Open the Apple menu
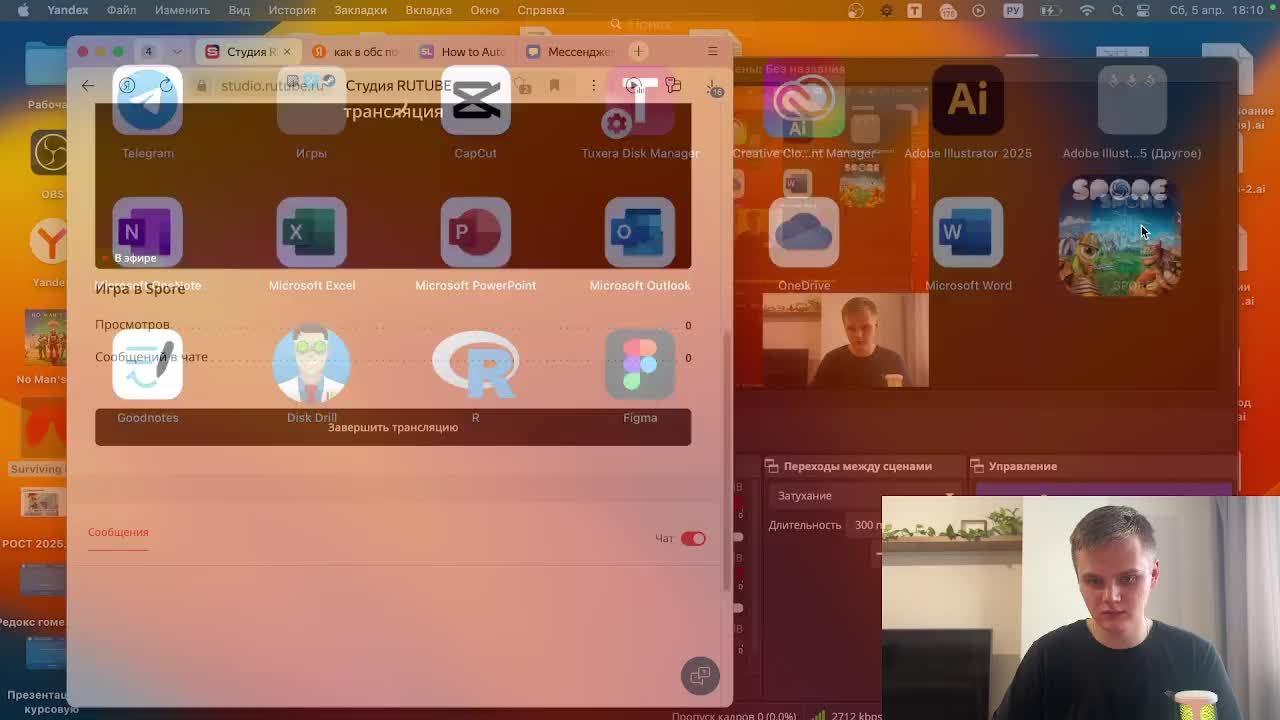 click(x=23, y=10)
